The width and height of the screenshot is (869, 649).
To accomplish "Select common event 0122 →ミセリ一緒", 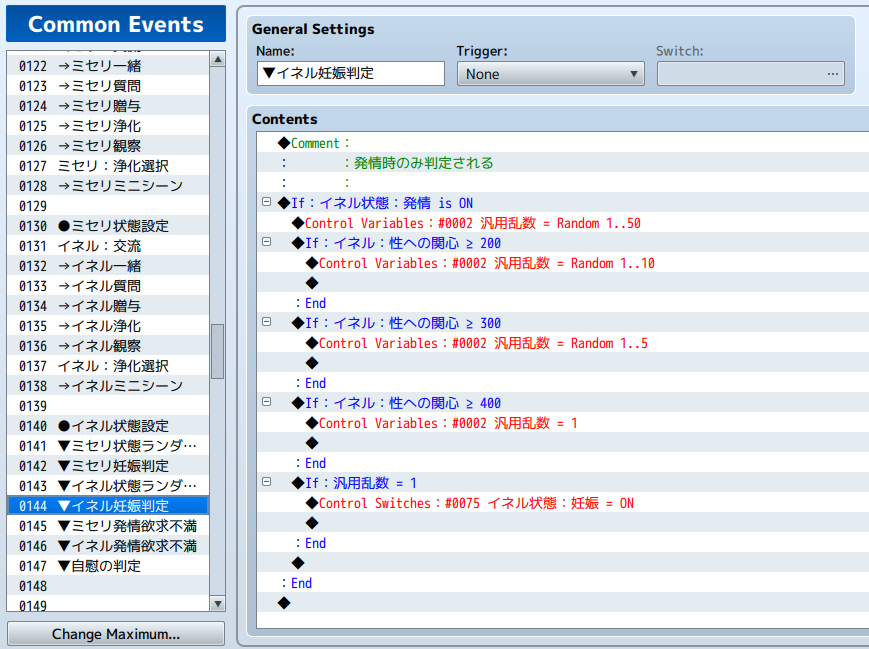I will point(108,66).
